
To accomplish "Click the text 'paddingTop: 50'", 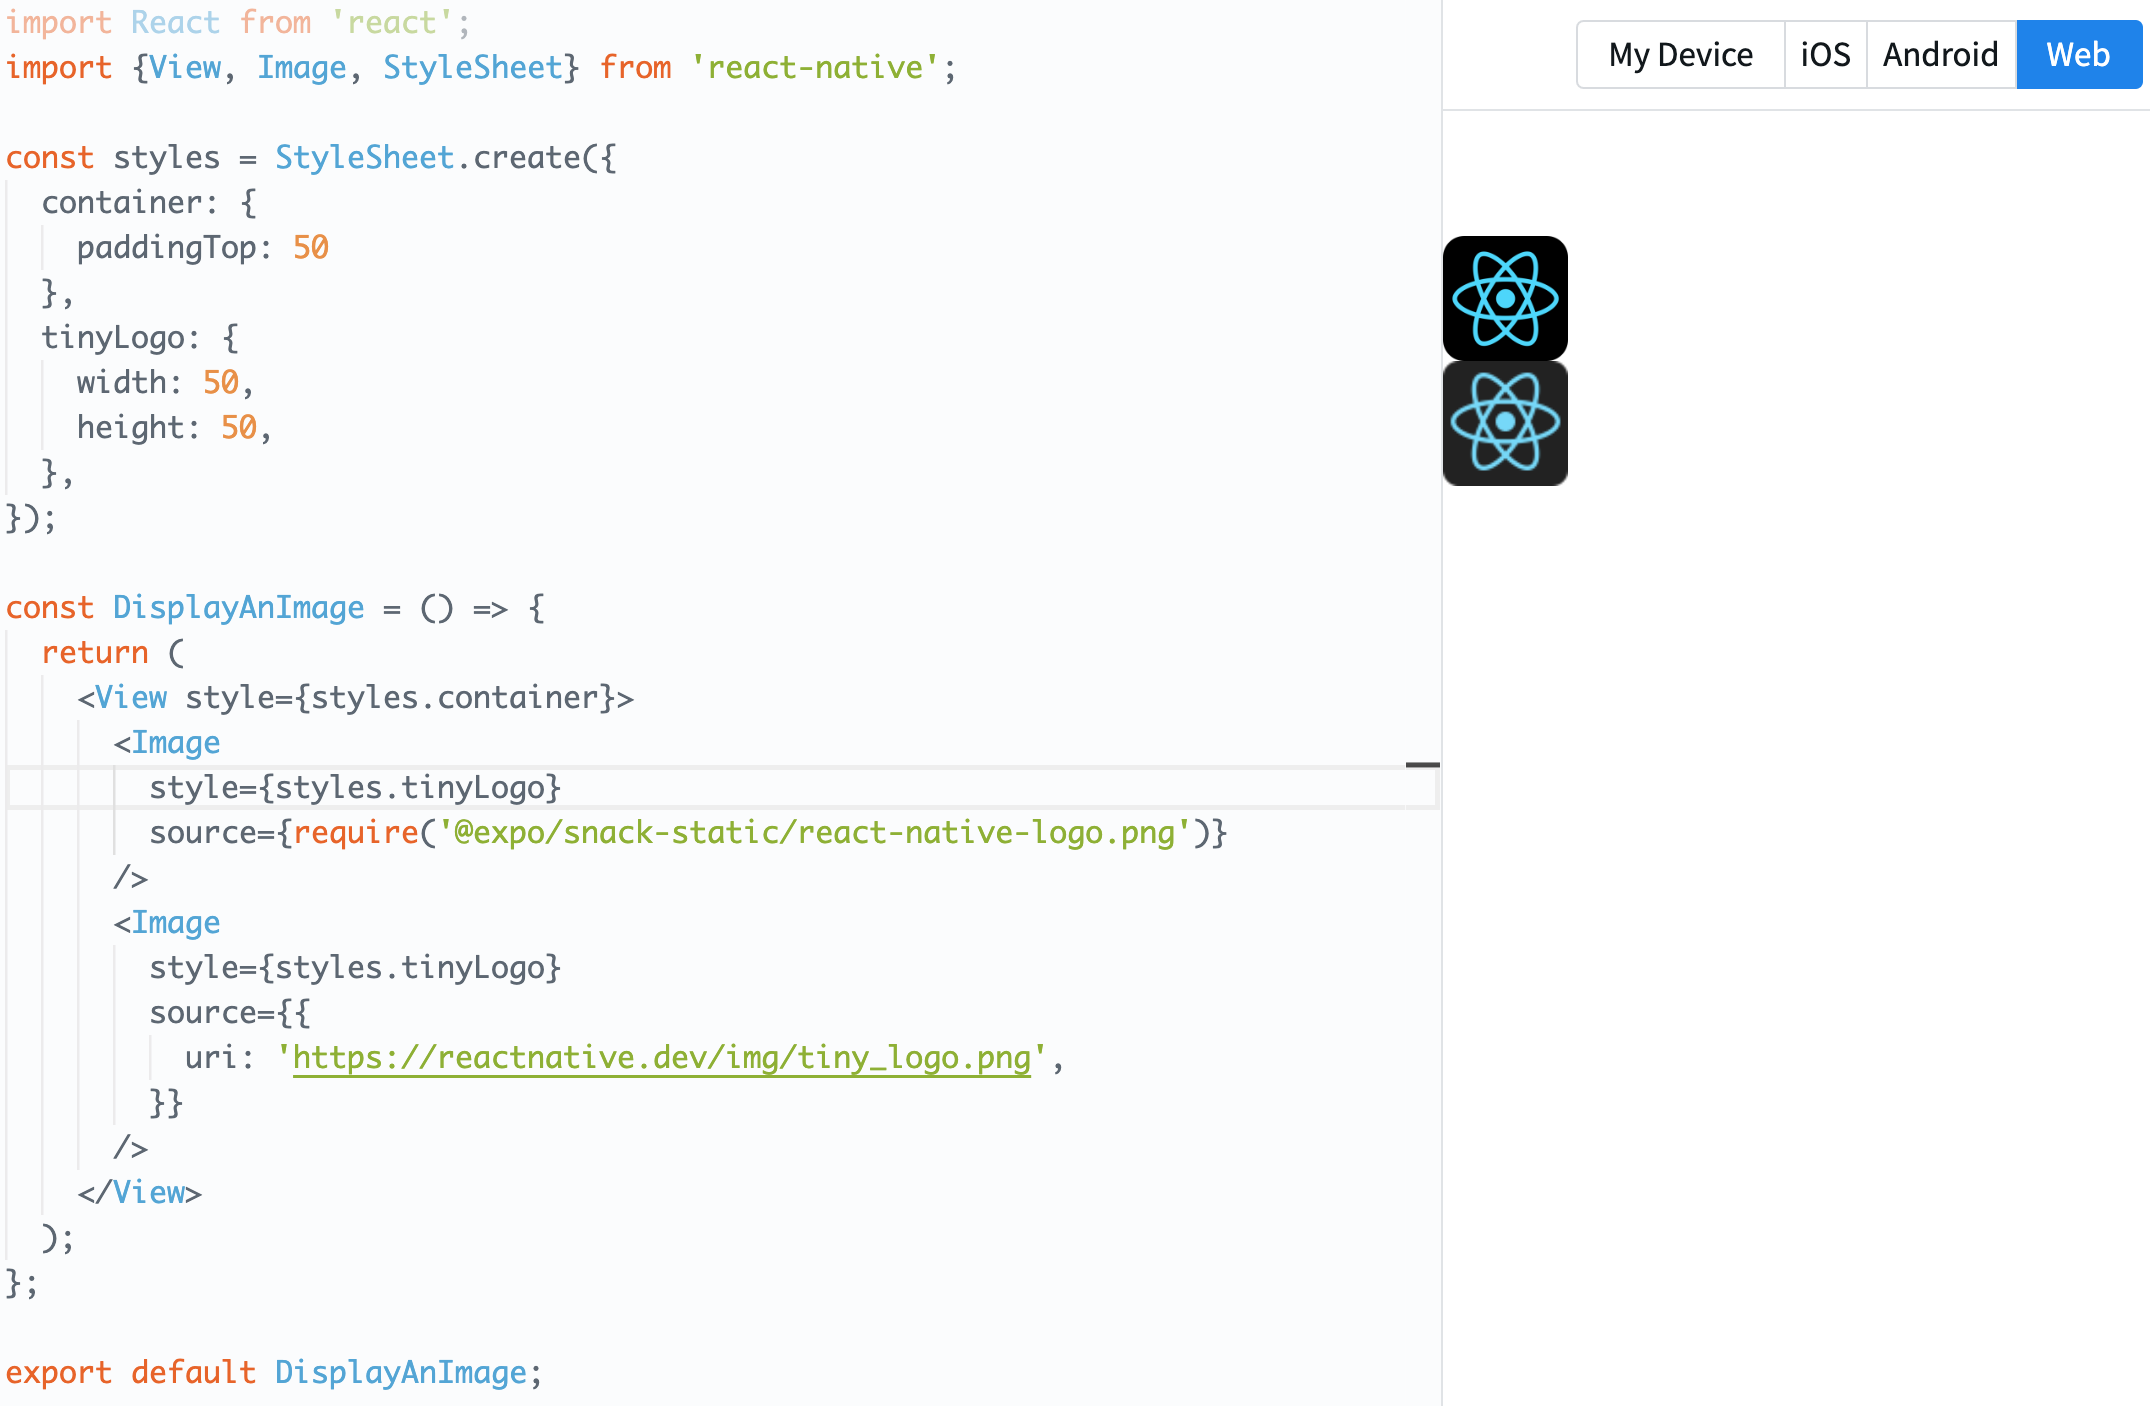I will coord(203,248).
